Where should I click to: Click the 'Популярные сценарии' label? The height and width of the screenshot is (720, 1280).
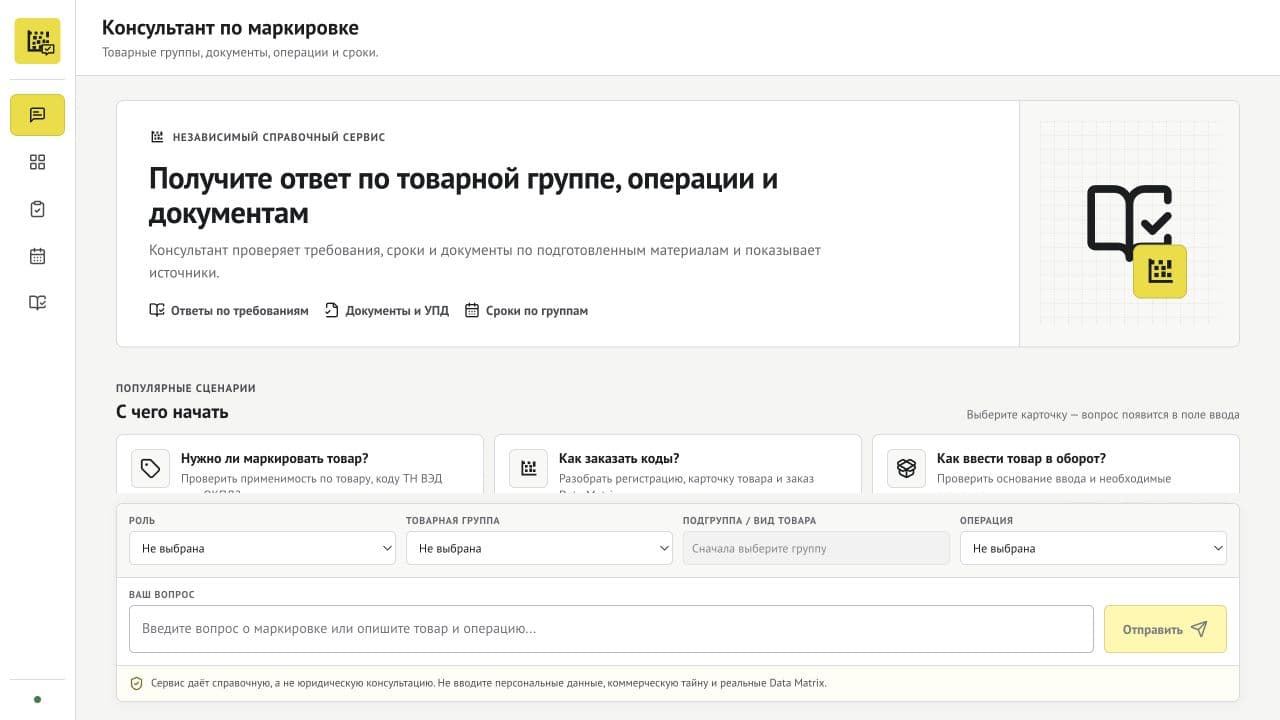click(x=186, y=388)
